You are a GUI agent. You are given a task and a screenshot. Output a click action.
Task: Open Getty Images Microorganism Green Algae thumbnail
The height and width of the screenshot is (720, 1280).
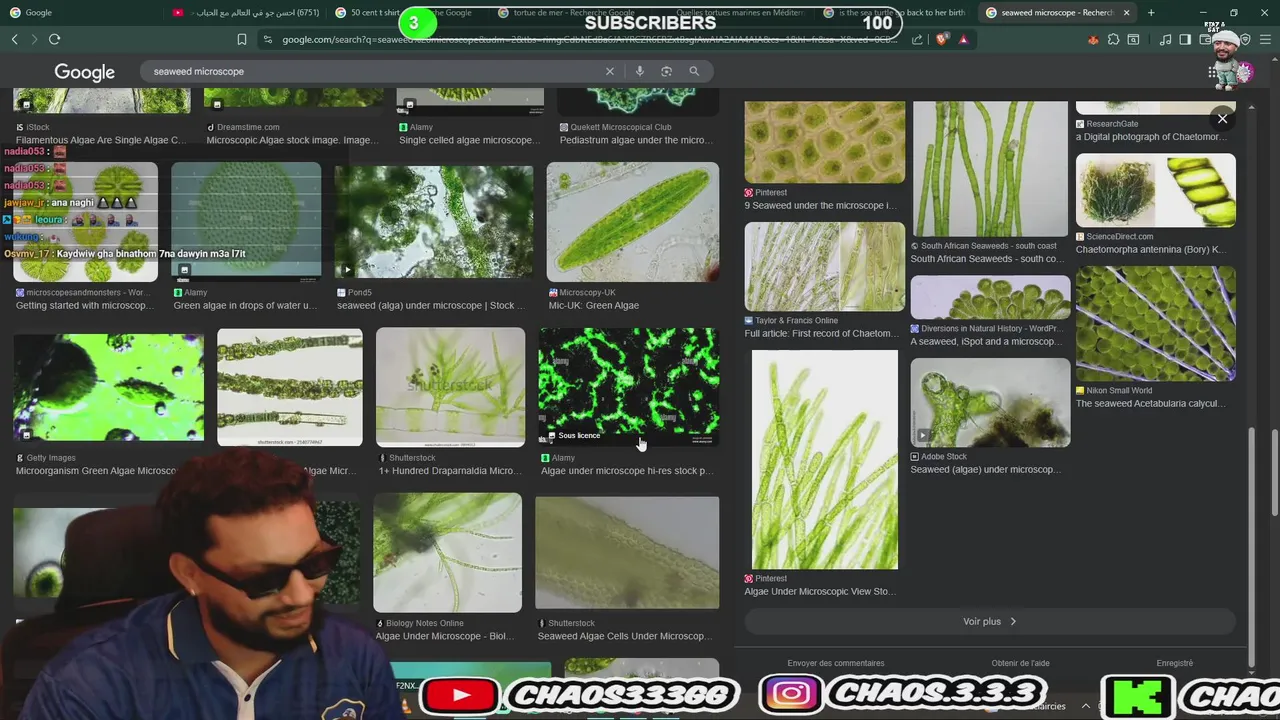tap(108, 388)
